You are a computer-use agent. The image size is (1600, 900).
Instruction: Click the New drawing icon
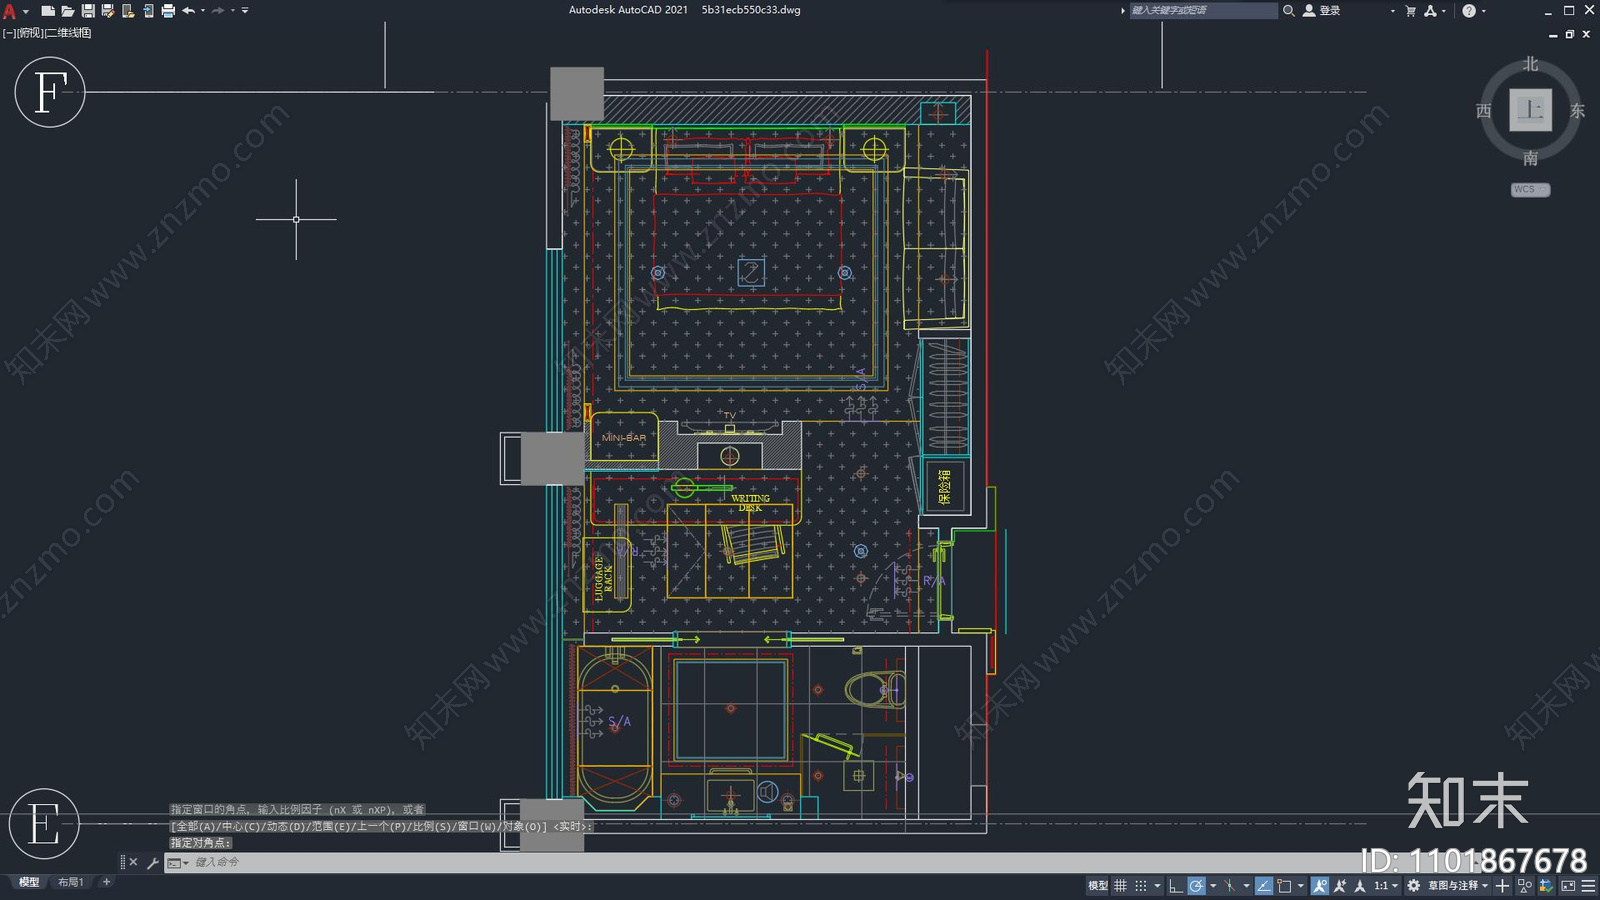click(47, 10)
